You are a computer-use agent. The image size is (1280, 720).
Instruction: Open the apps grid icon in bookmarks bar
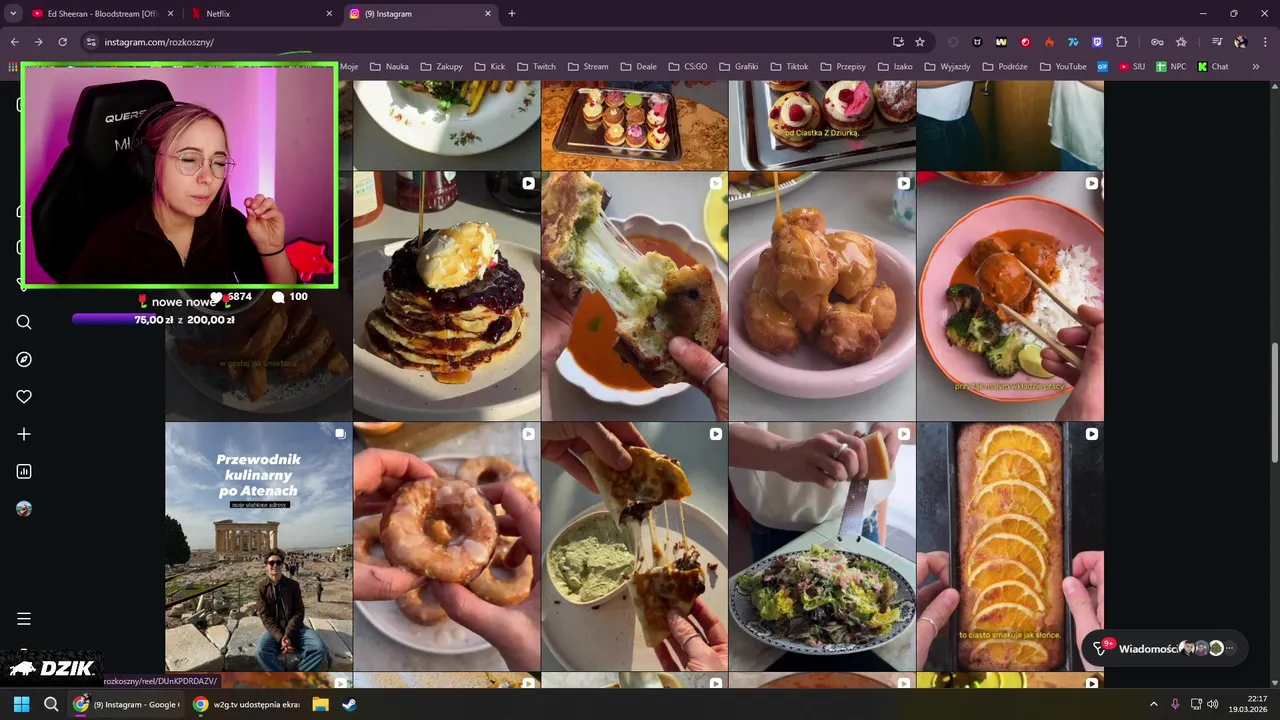tap(13, 67)
